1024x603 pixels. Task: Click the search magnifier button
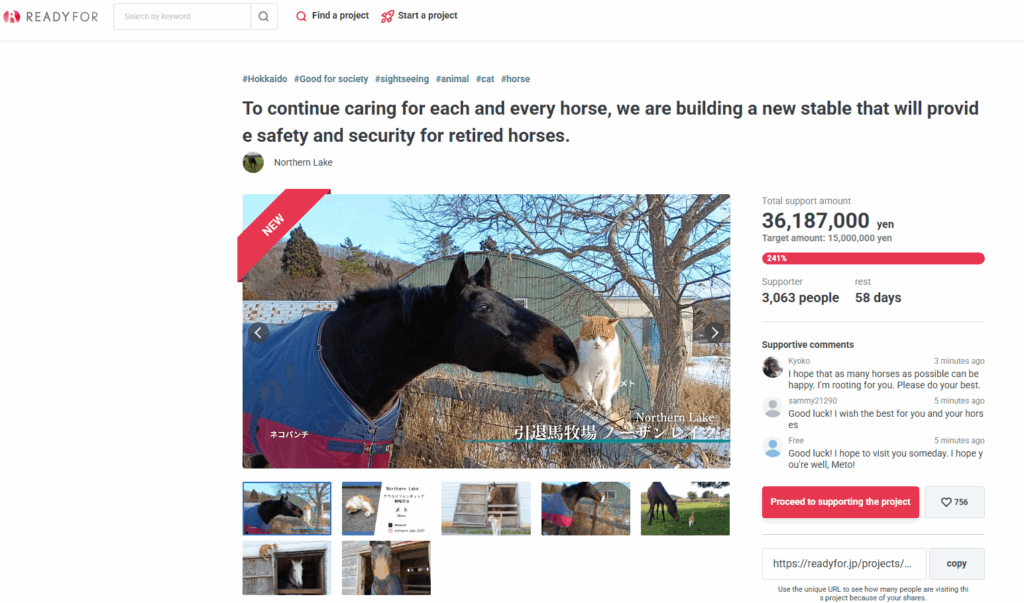click(264, 16)
